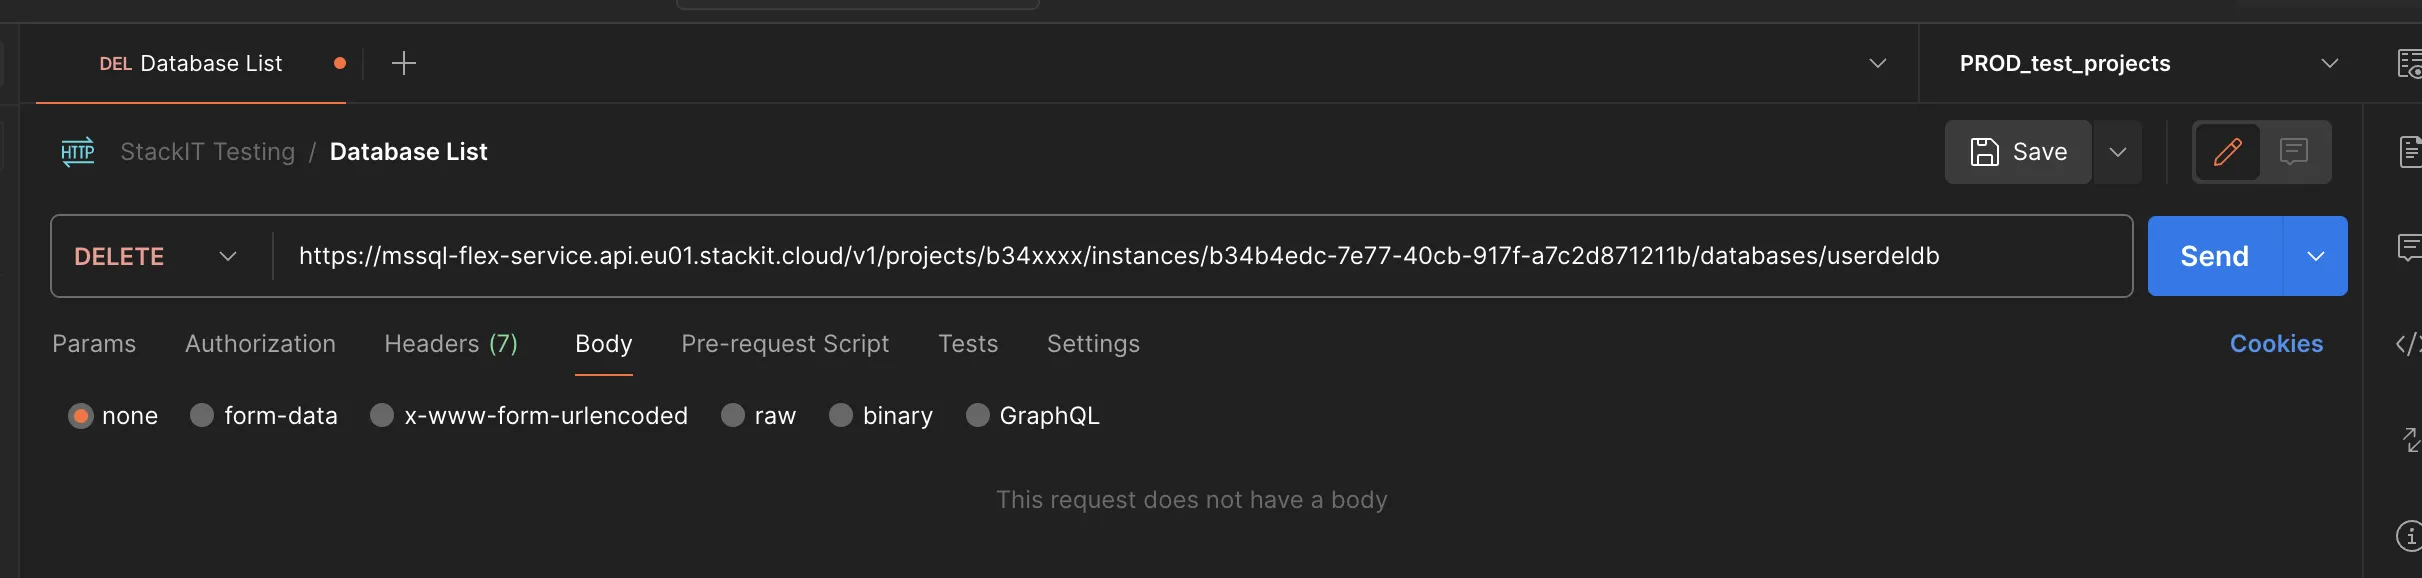
Task: Click the HTTP request type icon
Action: click(x=78, y=152)
